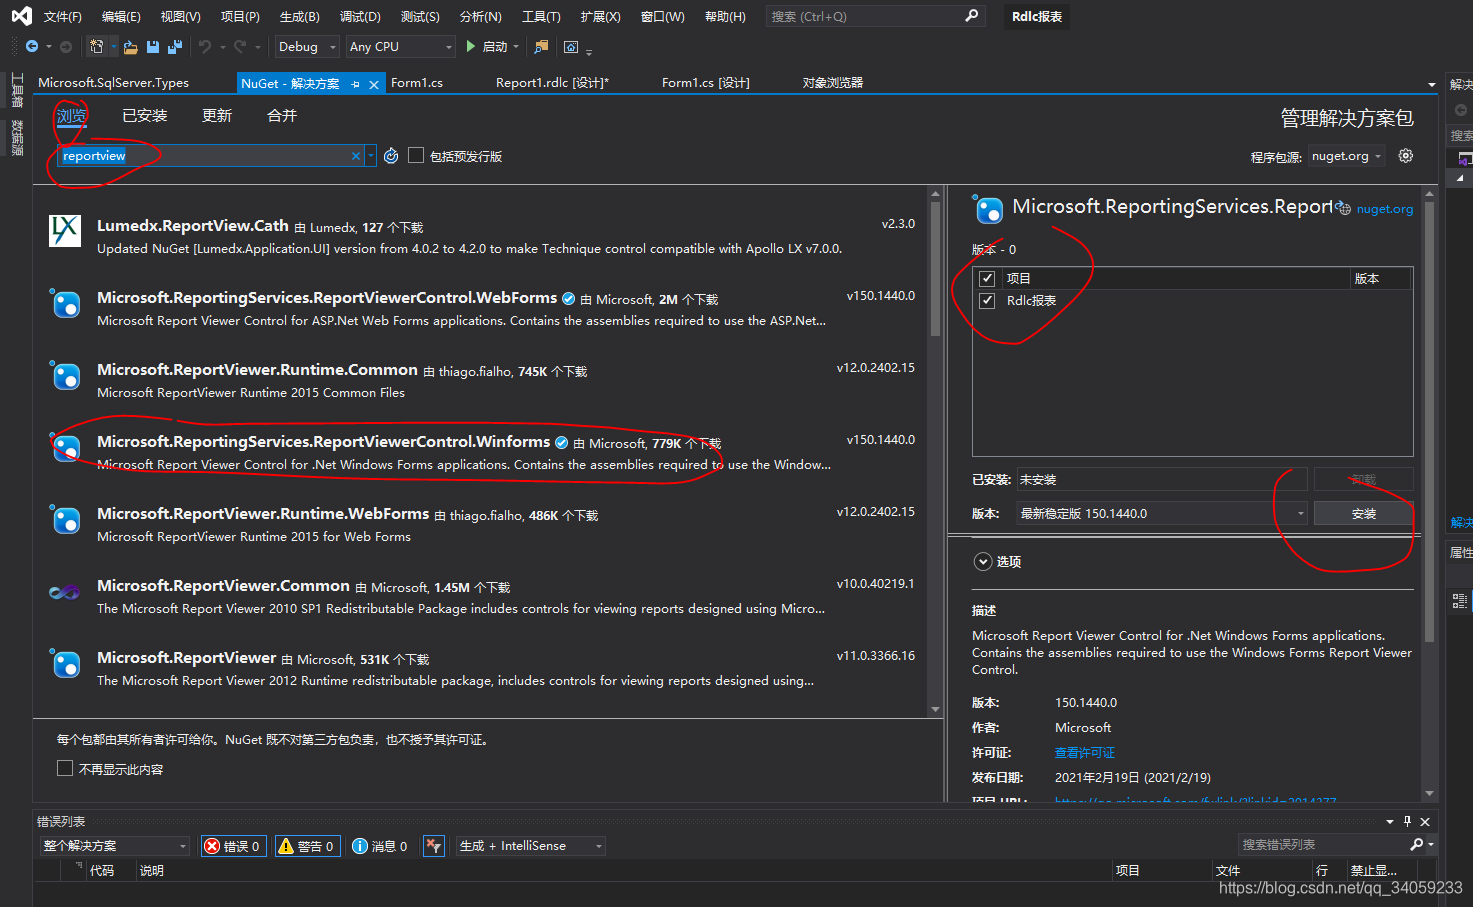Open the Build + IntelliSense dropdown
This screenshot has height=907, width=1473.
tap(531, 846)
